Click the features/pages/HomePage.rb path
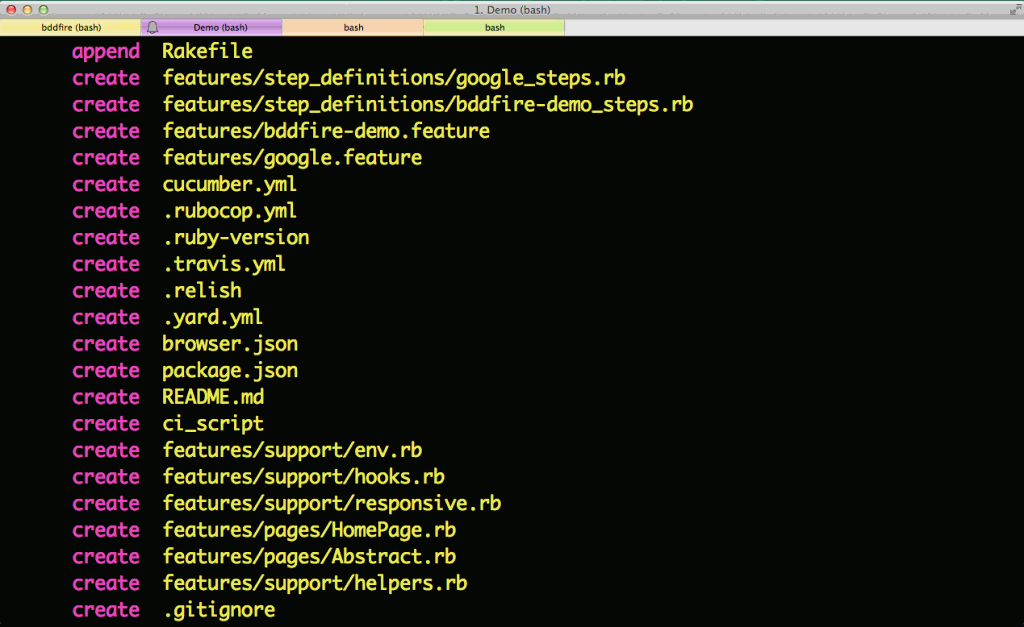Viewport: 1024px width, 627px height. click(x=309, y=531)
